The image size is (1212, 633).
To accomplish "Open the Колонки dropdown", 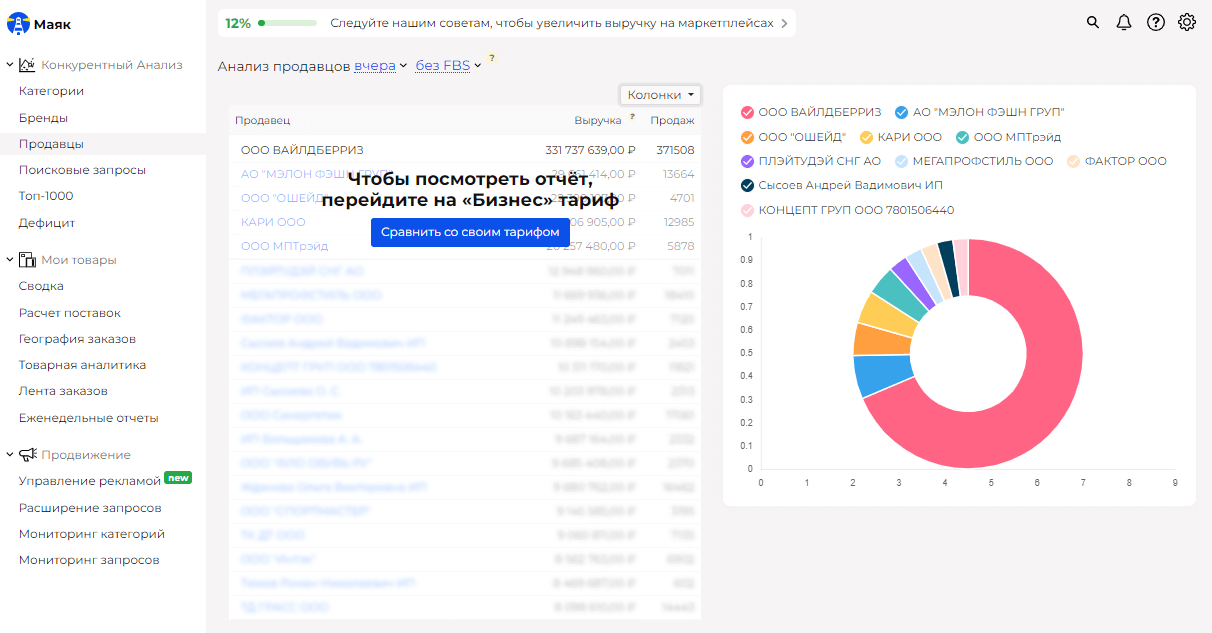I will [x=660, y=95].
